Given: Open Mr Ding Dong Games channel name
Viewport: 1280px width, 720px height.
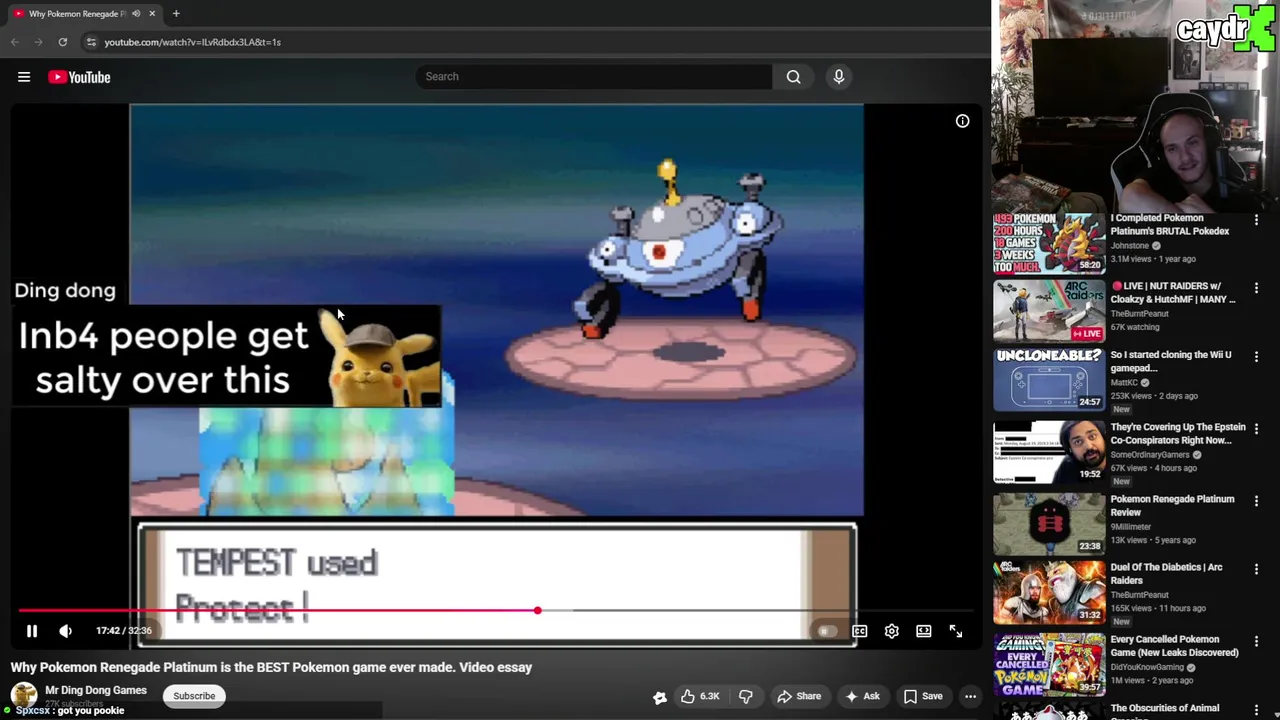Looking at the screenshot, I should tap(96, 690).
